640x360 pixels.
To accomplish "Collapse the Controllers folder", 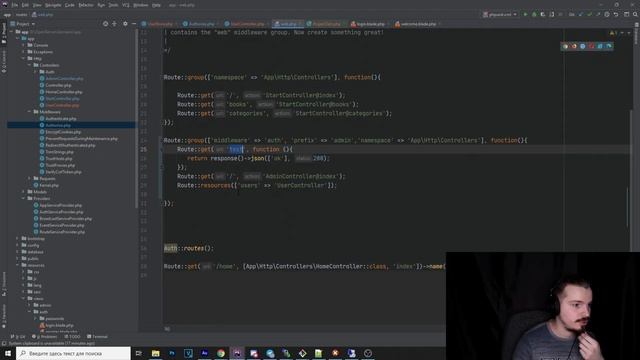I will click(x=29, y=65).
